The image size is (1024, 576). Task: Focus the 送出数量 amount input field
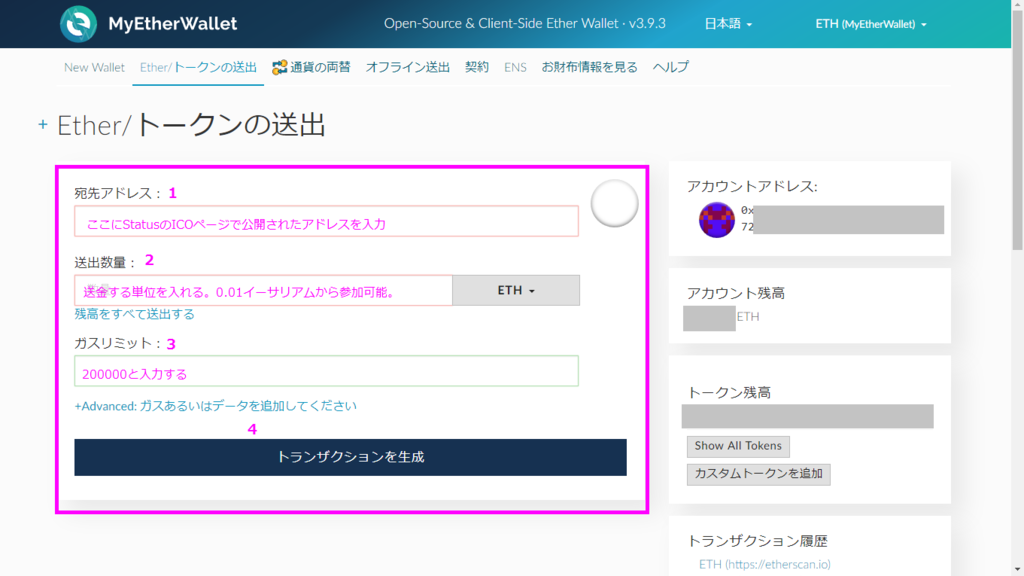(x=263, y=290)
